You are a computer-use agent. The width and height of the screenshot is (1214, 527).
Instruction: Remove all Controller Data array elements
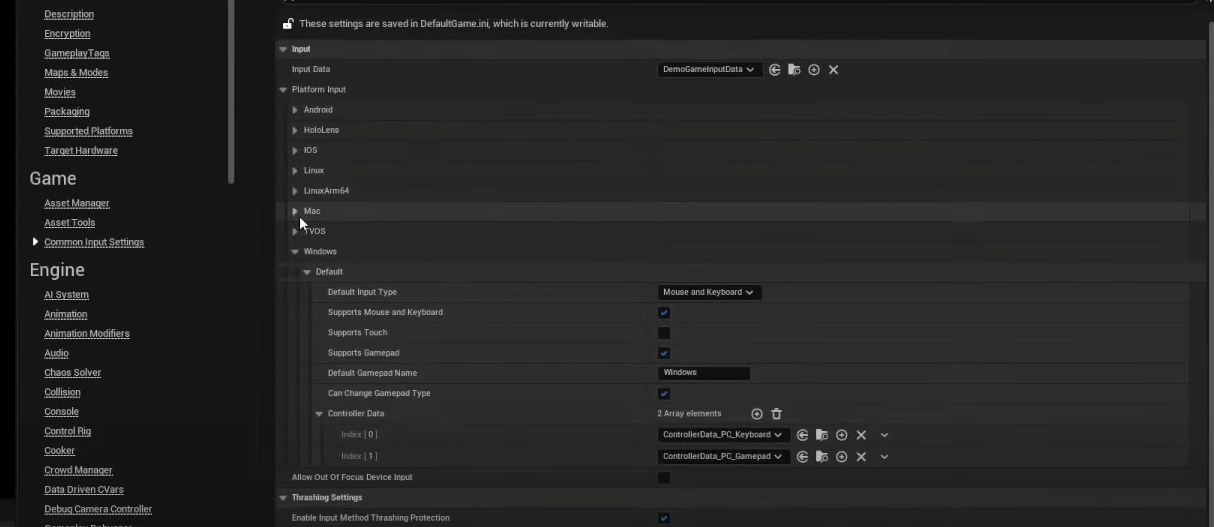click(x=776, y=414)
